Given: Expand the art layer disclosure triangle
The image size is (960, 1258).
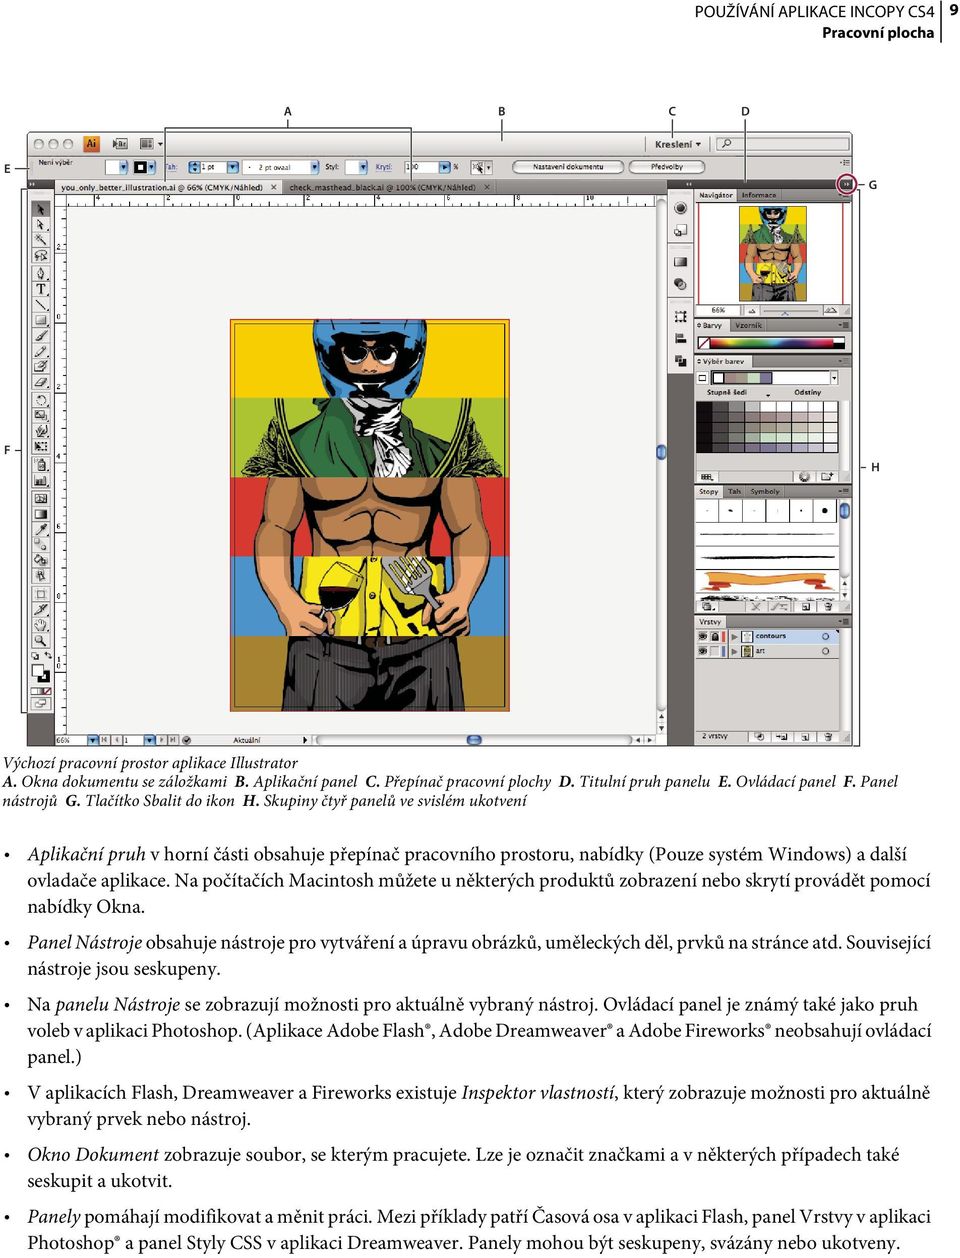Looking at the screenshot, I should pyautogui.click(x=735, y=651).
